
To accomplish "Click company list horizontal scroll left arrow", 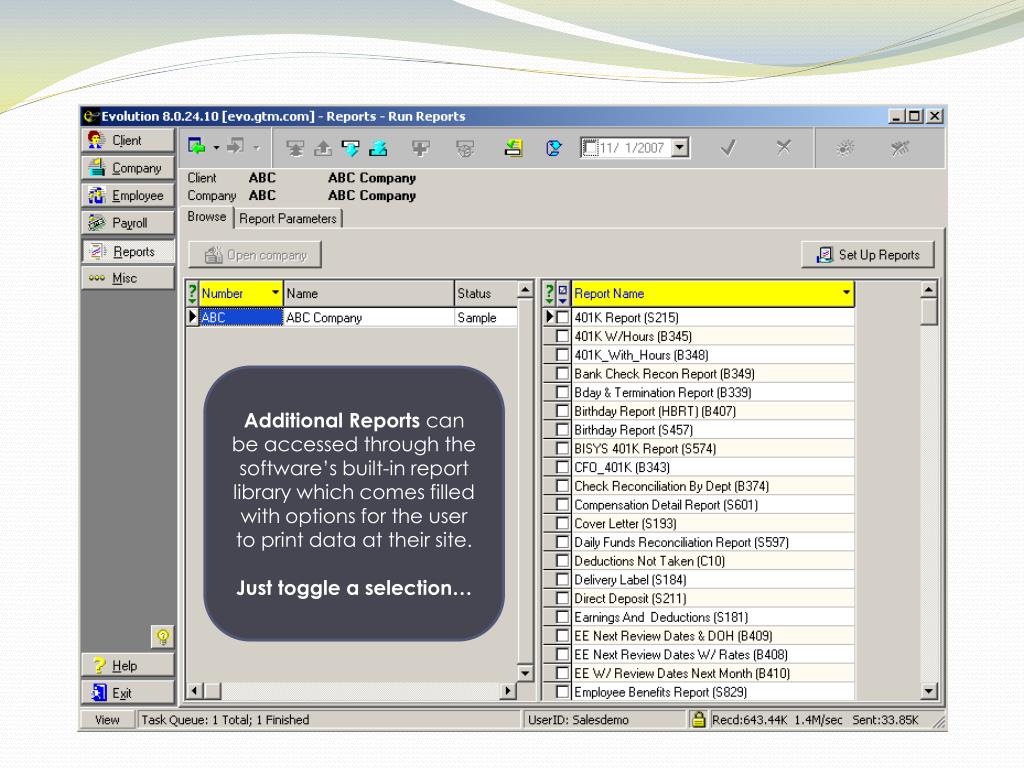I will (195, 690).
